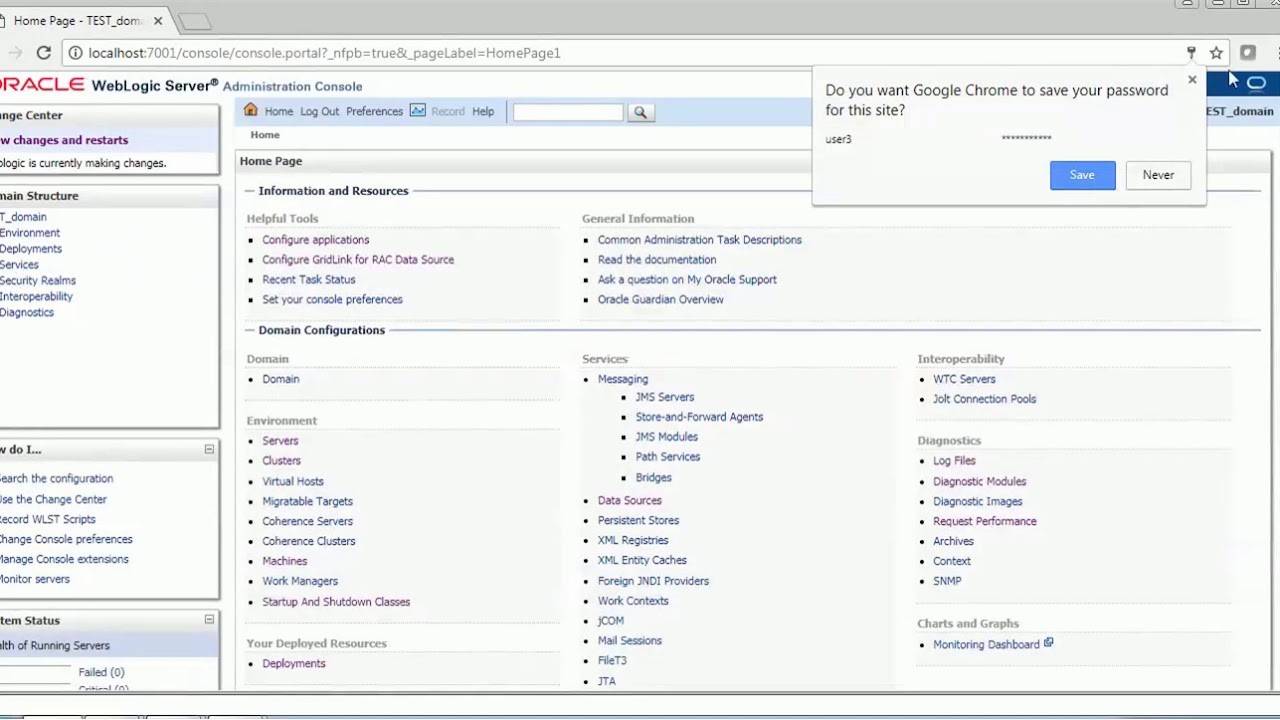Open the Servers link under Environment
Image resolution: width=1280 pixels, height=720 pixels.
click(280, 441)
